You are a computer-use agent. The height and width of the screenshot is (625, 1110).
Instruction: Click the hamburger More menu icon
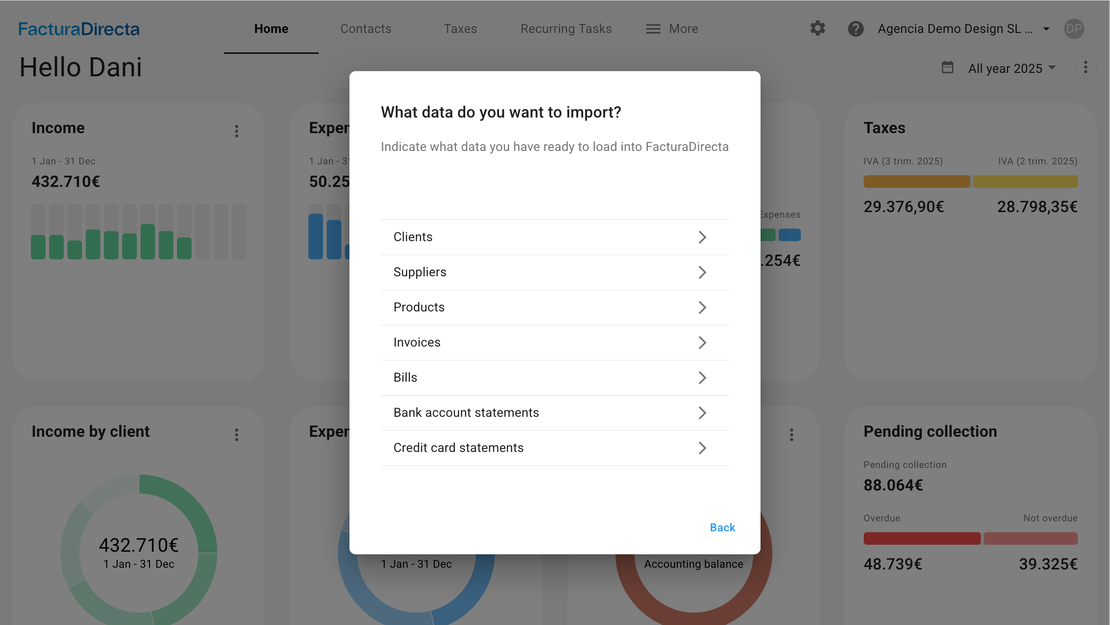pyautogui.click(x=653, y=29)
